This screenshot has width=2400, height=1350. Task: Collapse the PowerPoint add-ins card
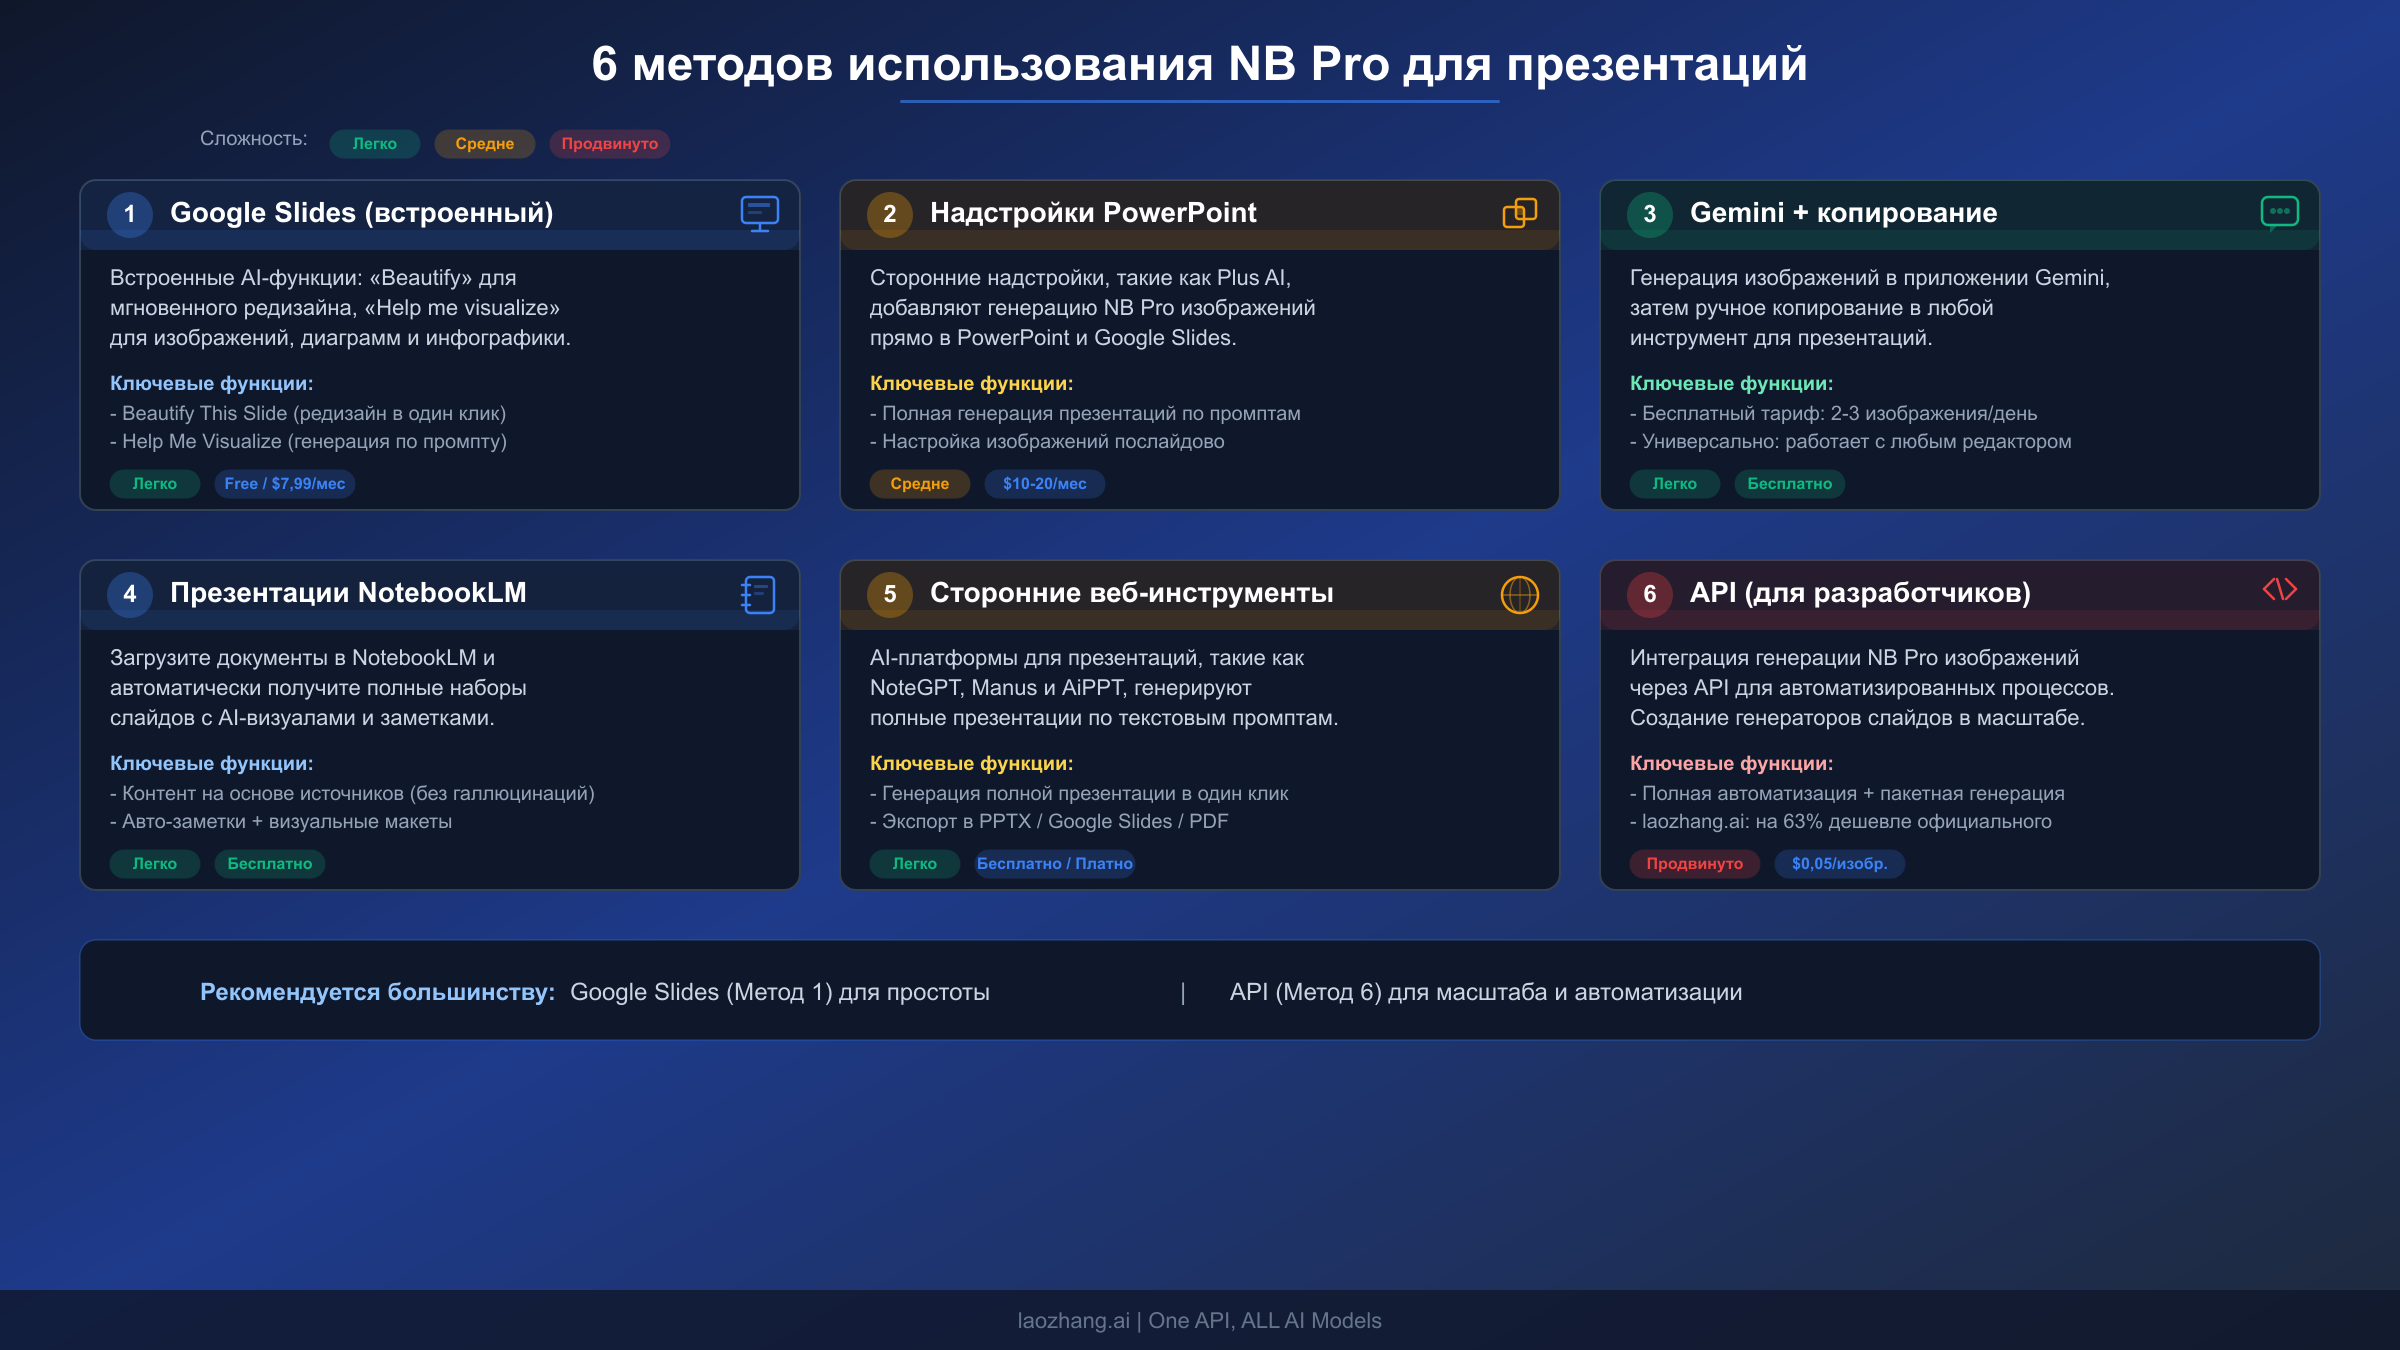coord(1199,213)
